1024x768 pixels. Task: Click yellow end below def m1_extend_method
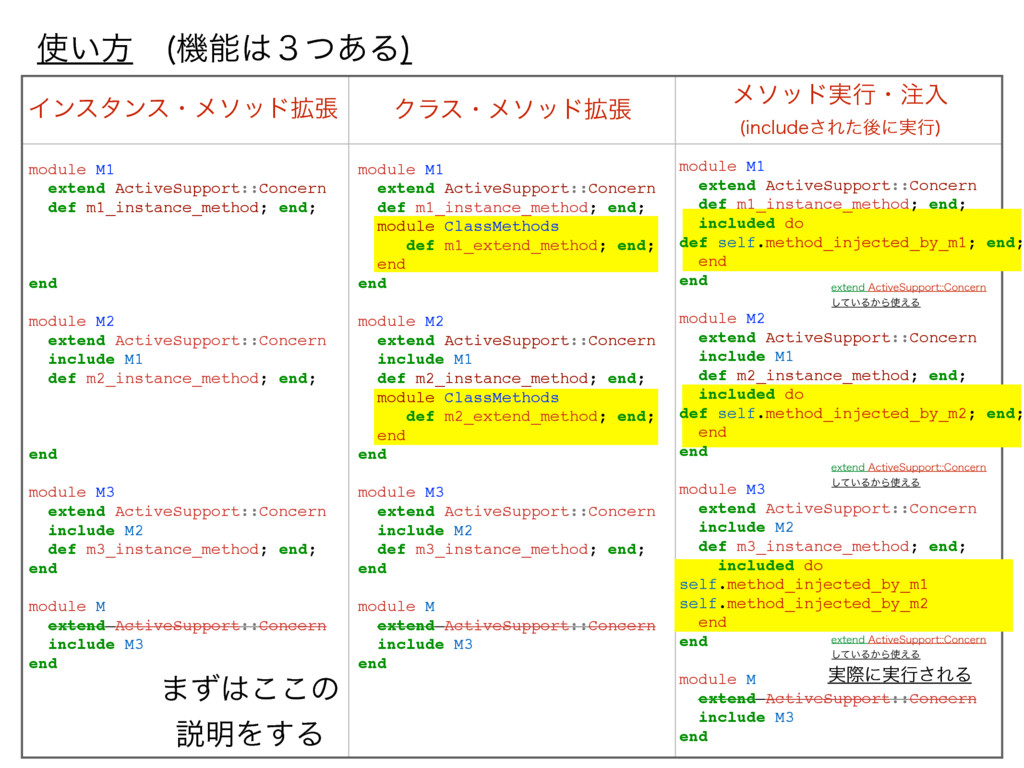click(x=391, y=264)
